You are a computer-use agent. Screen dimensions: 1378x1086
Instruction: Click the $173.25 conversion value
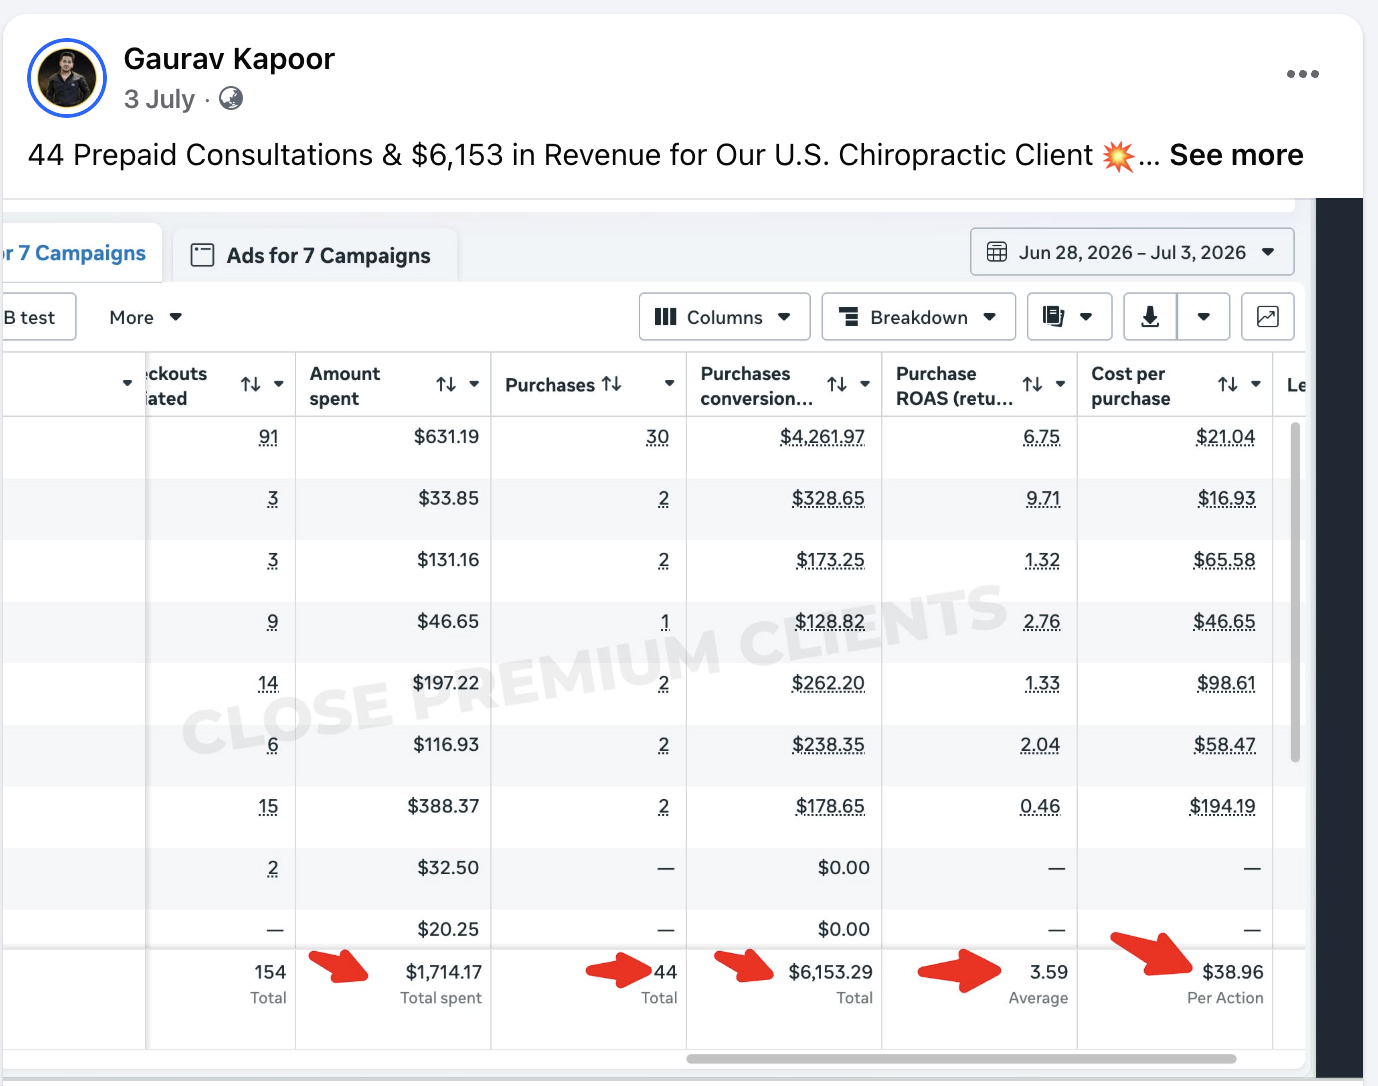(830, 560)
